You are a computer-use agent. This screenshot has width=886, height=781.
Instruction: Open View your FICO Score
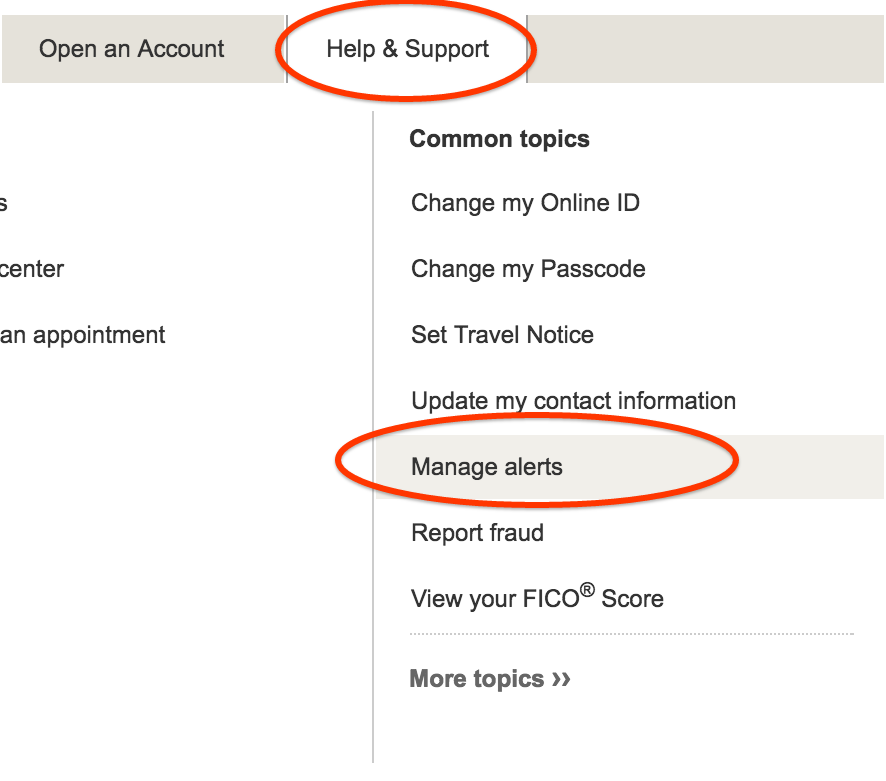537,599
